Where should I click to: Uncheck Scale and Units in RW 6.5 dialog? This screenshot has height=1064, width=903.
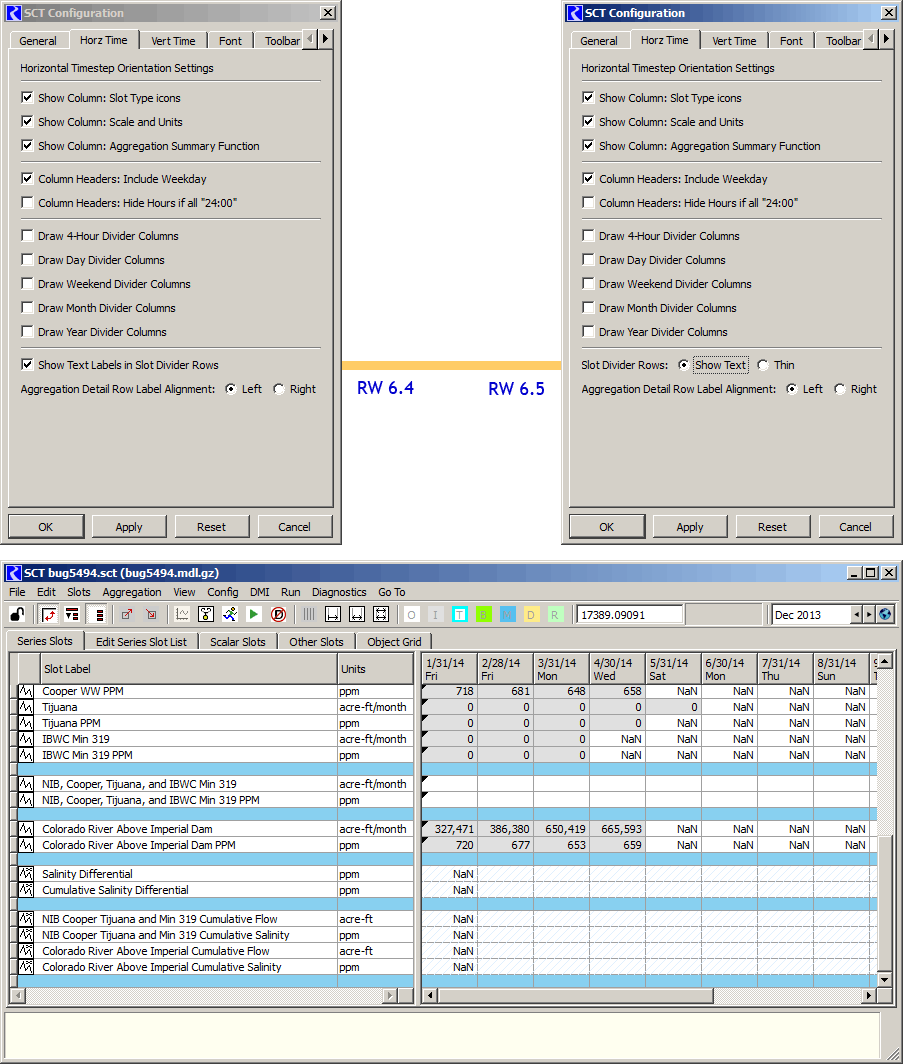click(588, 121)
